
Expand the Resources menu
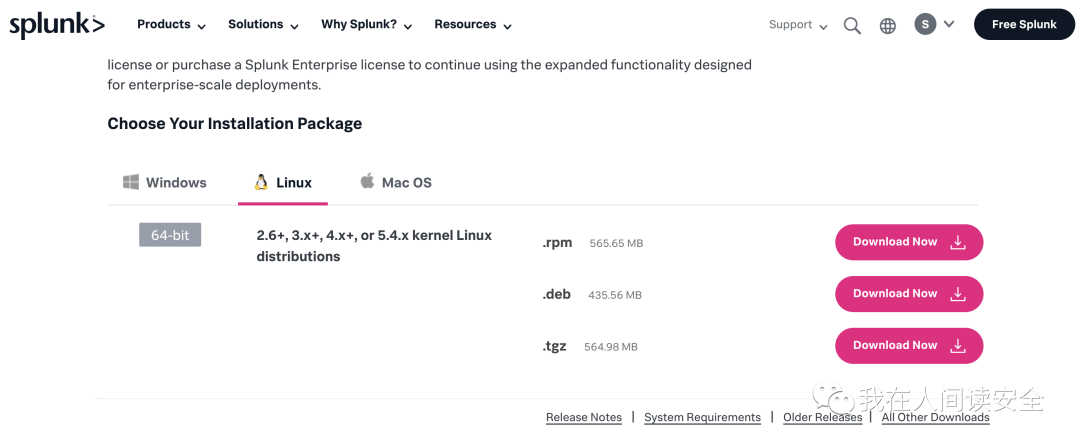tap(472, 25)
